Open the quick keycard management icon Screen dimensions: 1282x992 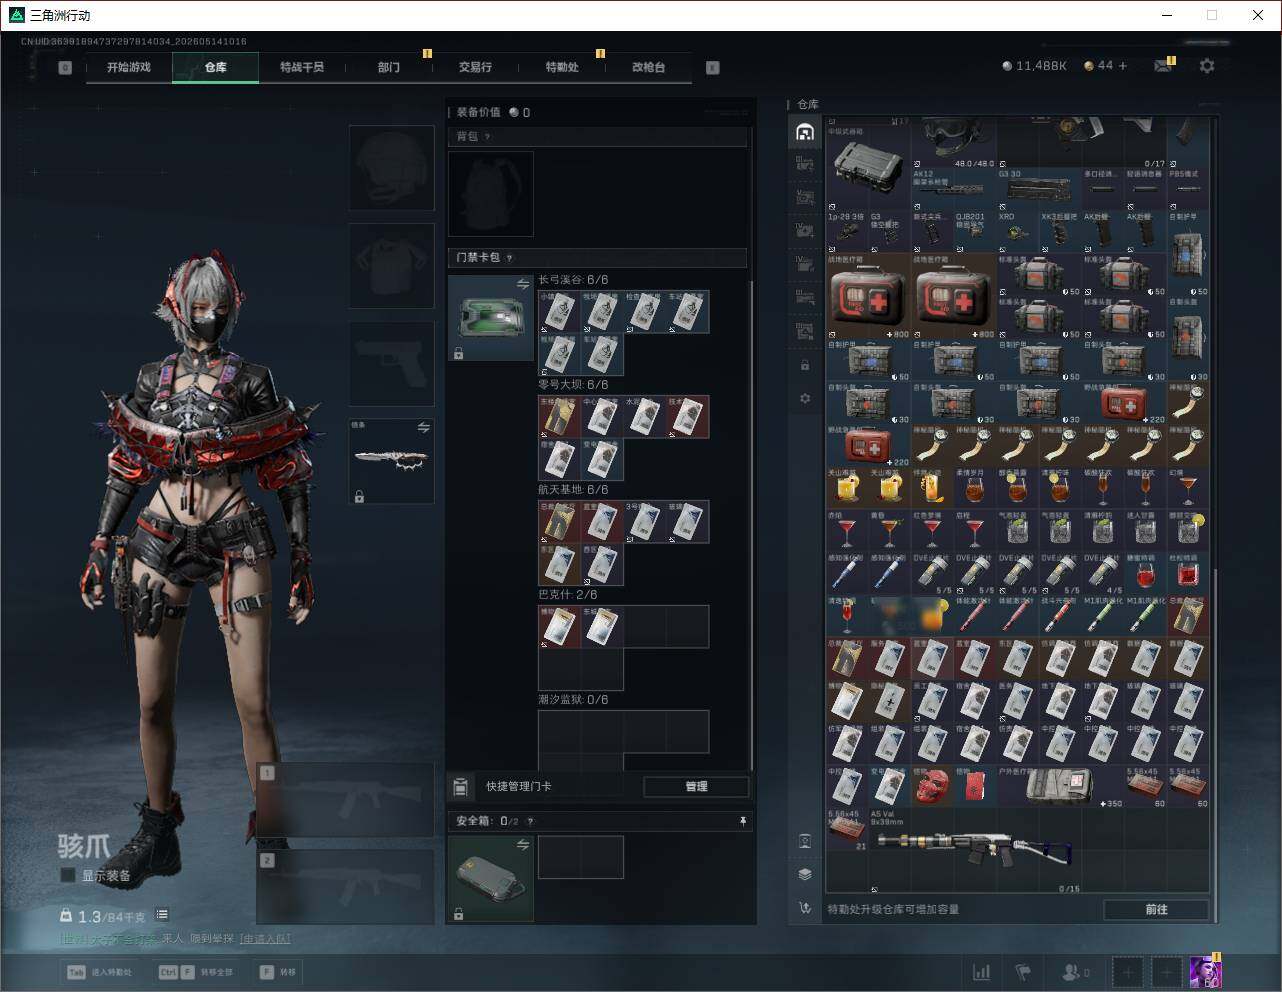[x=460, y=787]
